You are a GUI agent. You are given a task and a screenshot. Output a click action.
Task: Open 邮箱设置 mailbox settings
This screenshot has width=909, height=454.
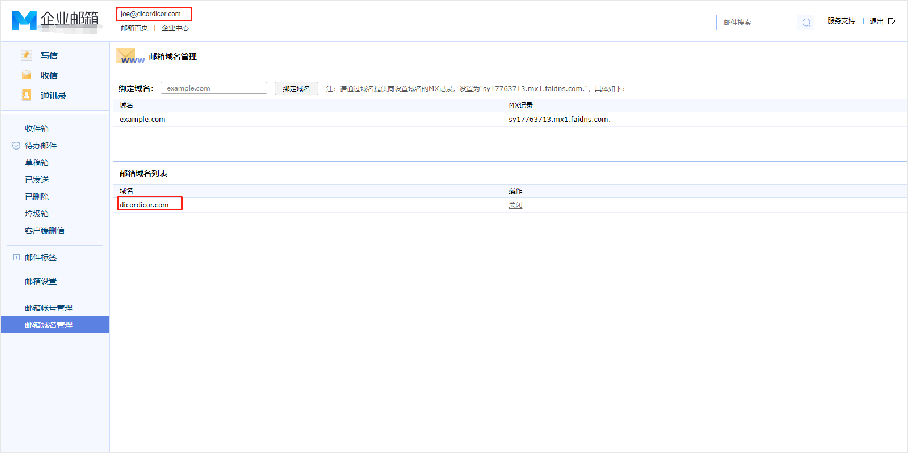pyautogui.click(x=41, y=281)
